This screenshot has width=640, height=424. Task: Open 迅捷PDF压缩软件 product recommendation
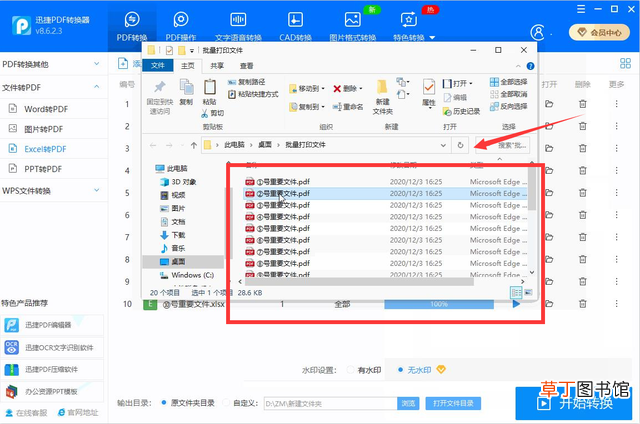[52, 369]
